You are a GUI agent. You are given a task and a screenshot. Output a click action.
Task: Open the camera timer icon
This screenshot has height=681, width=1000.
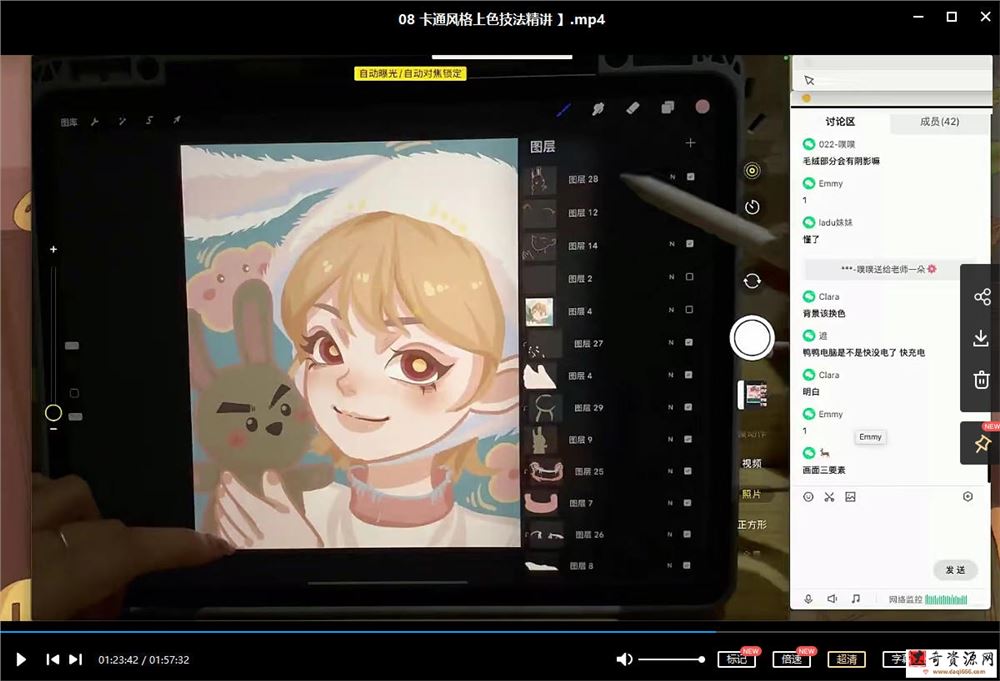pos(752,207)
